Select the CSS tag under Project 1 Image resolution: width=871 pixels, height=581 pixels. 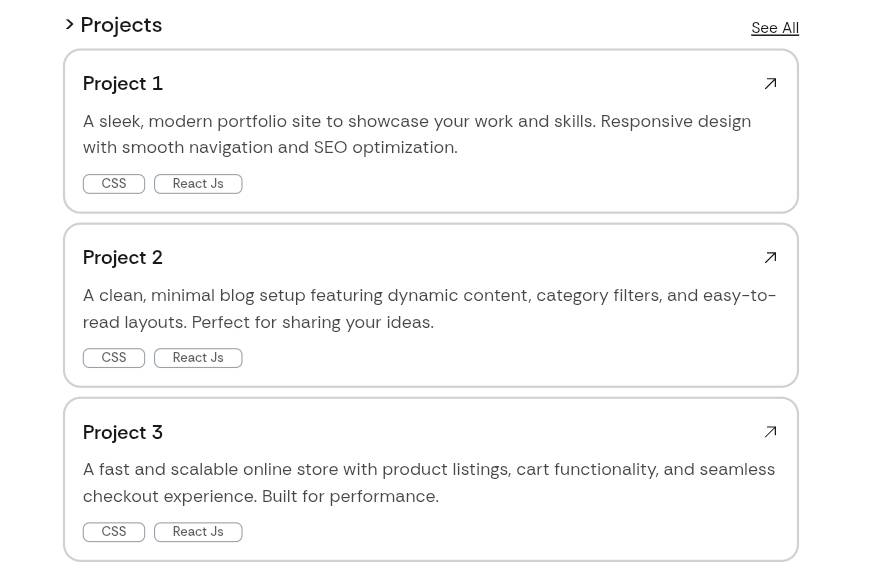tap(113, 183)
